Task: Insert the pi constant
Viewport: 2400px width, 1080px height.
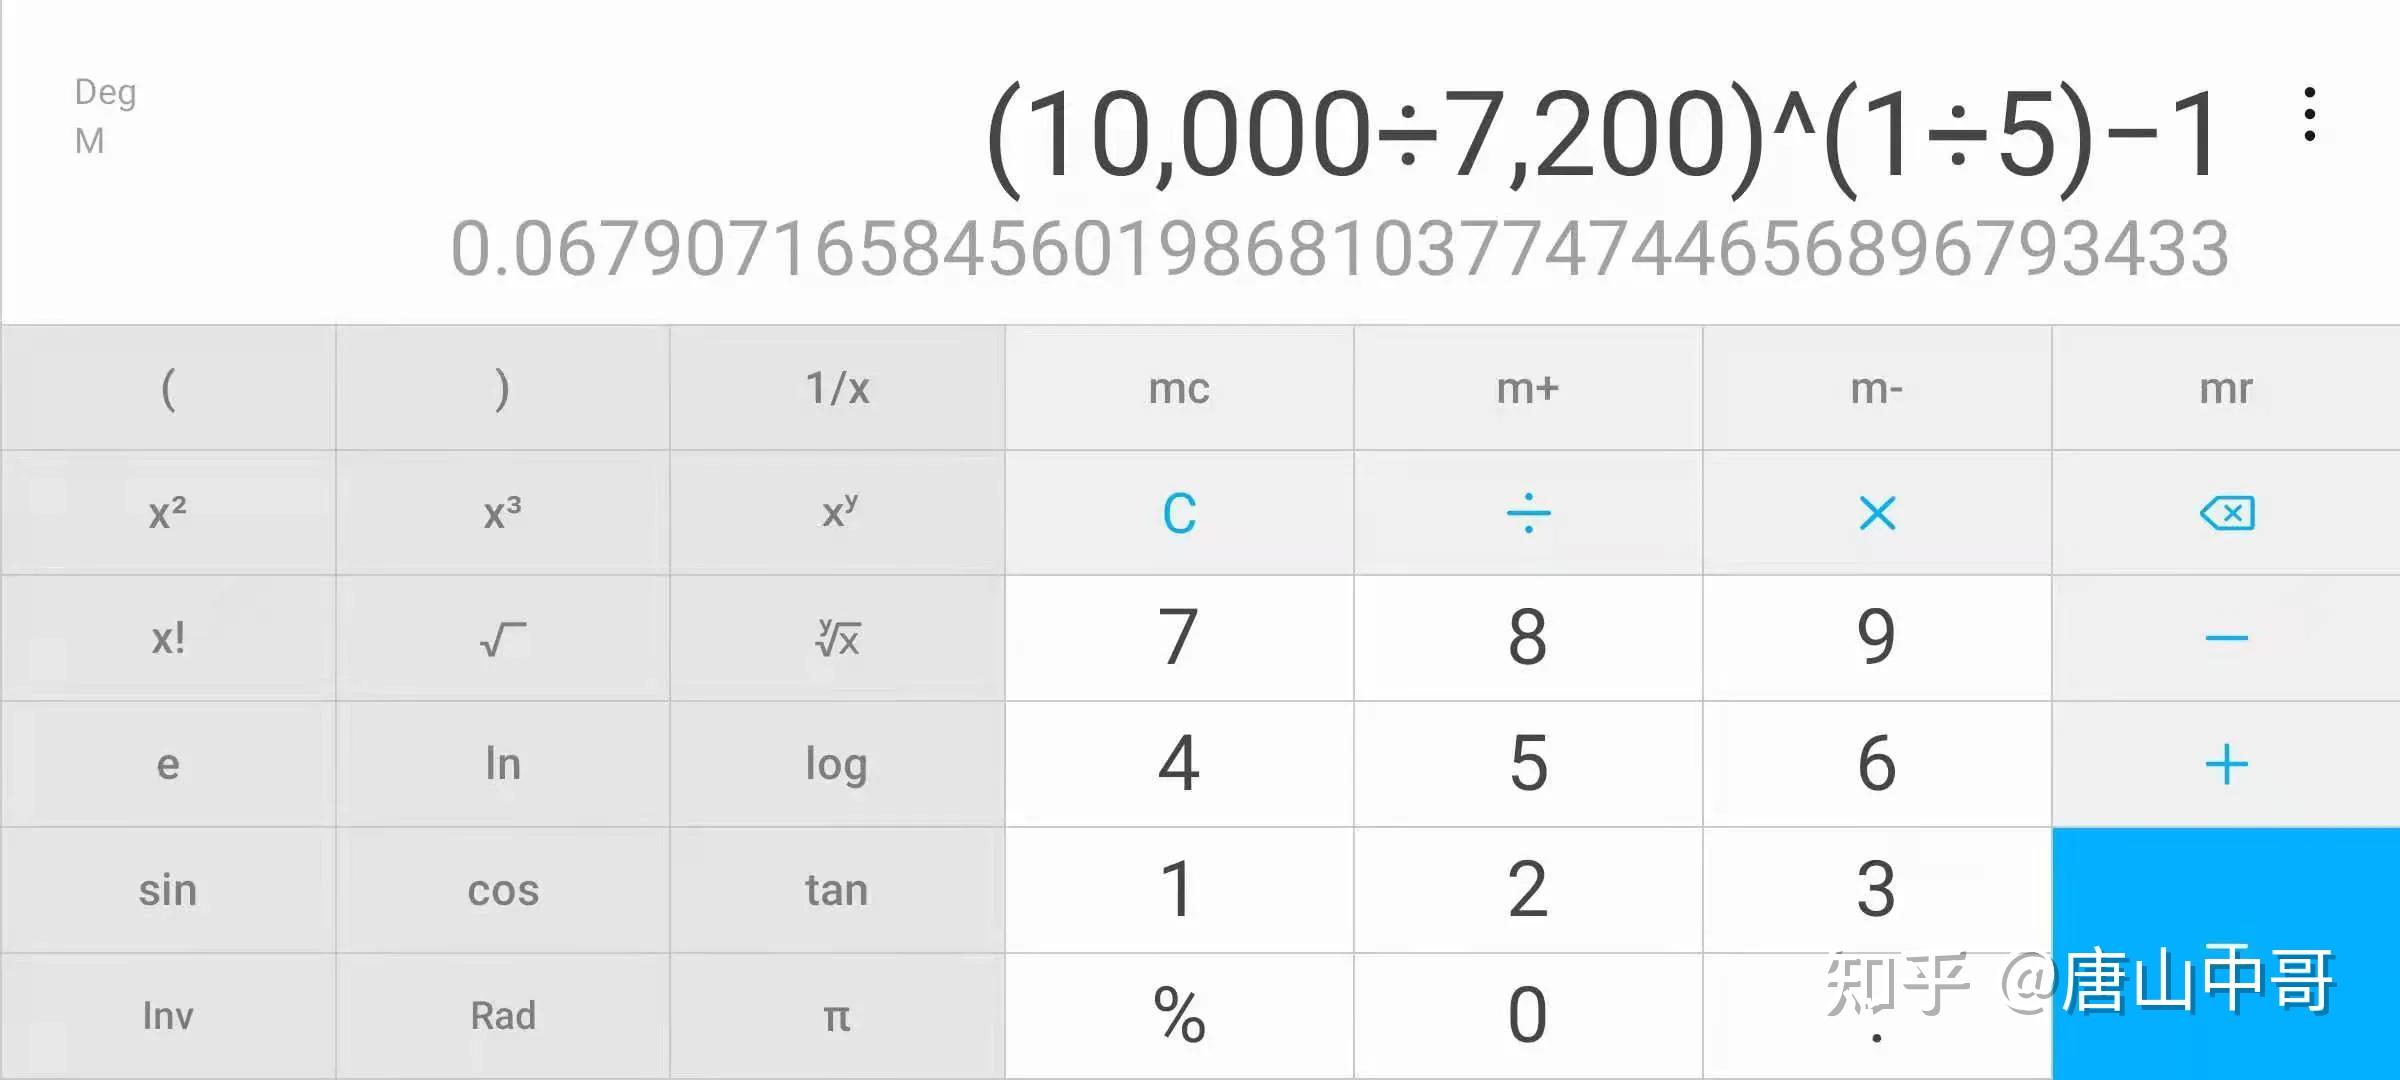Action: 838,1016
